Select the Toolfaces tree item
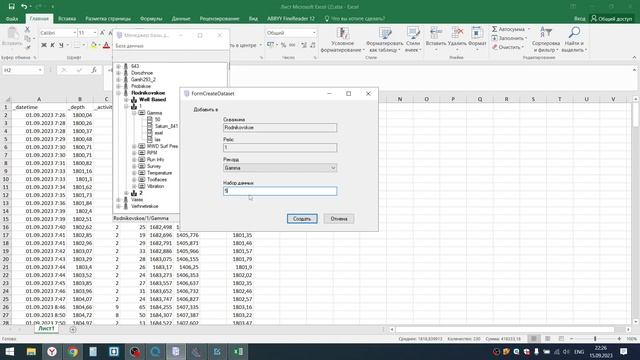The image size is (640, 360). tap(157, 180)
